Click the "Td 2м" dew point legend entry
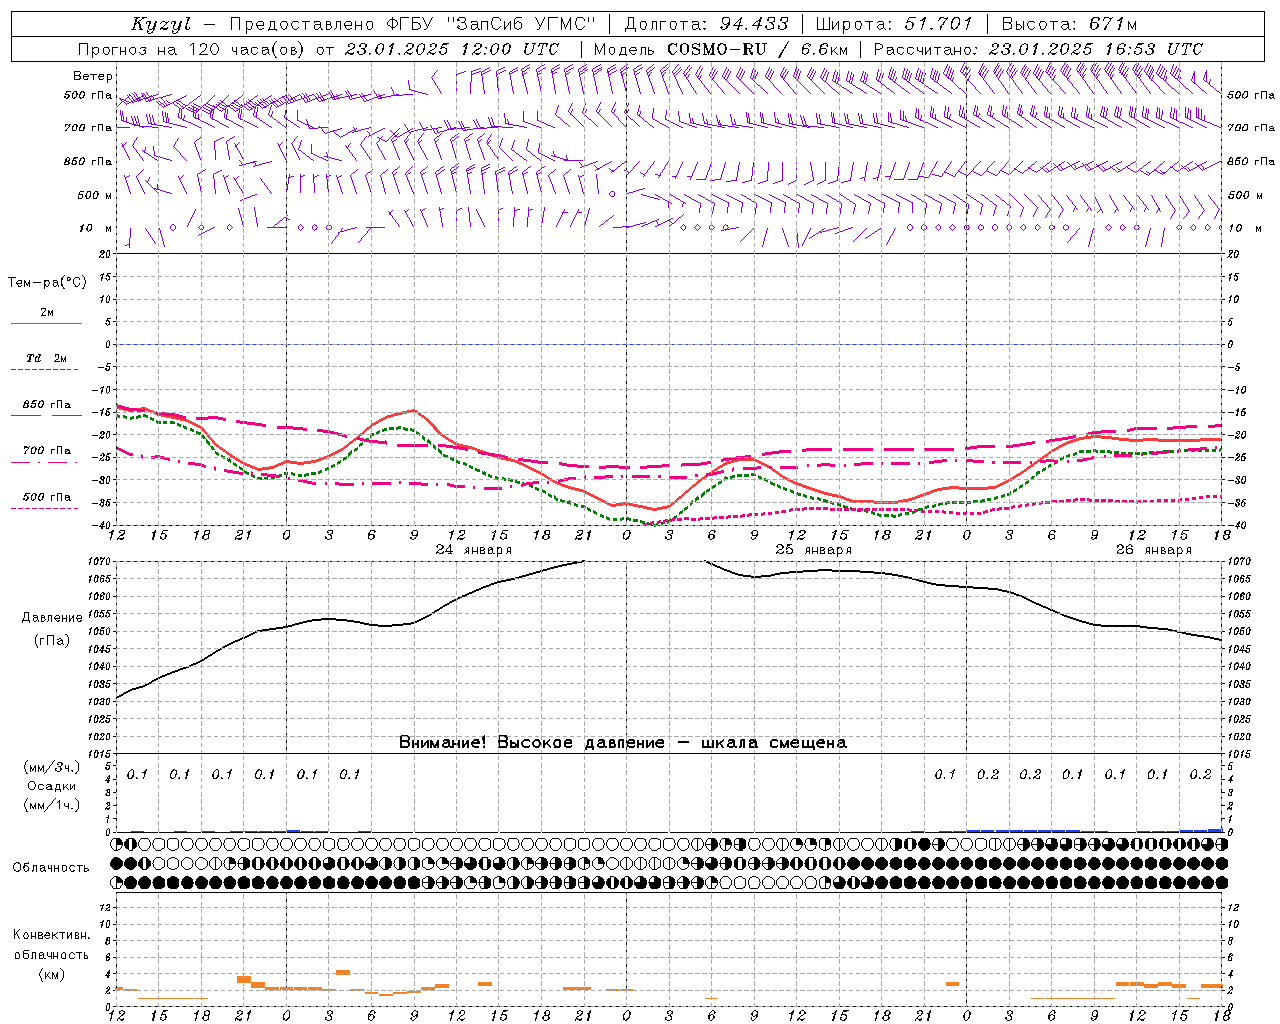The width and height of the screenshot is (1280, 1024). (x=47, y=358)
